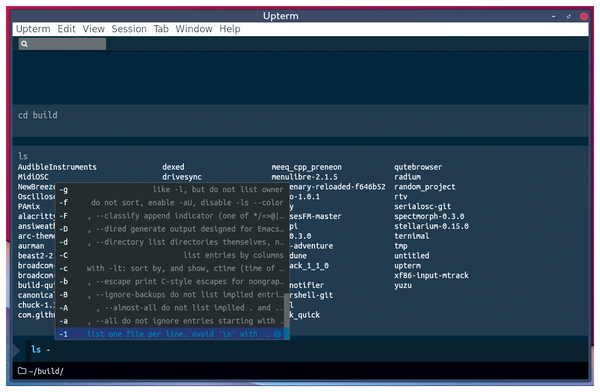Viewport: 600px width, 392px height.
Task: Click the ~/build/ directory path
Action: 46,371
